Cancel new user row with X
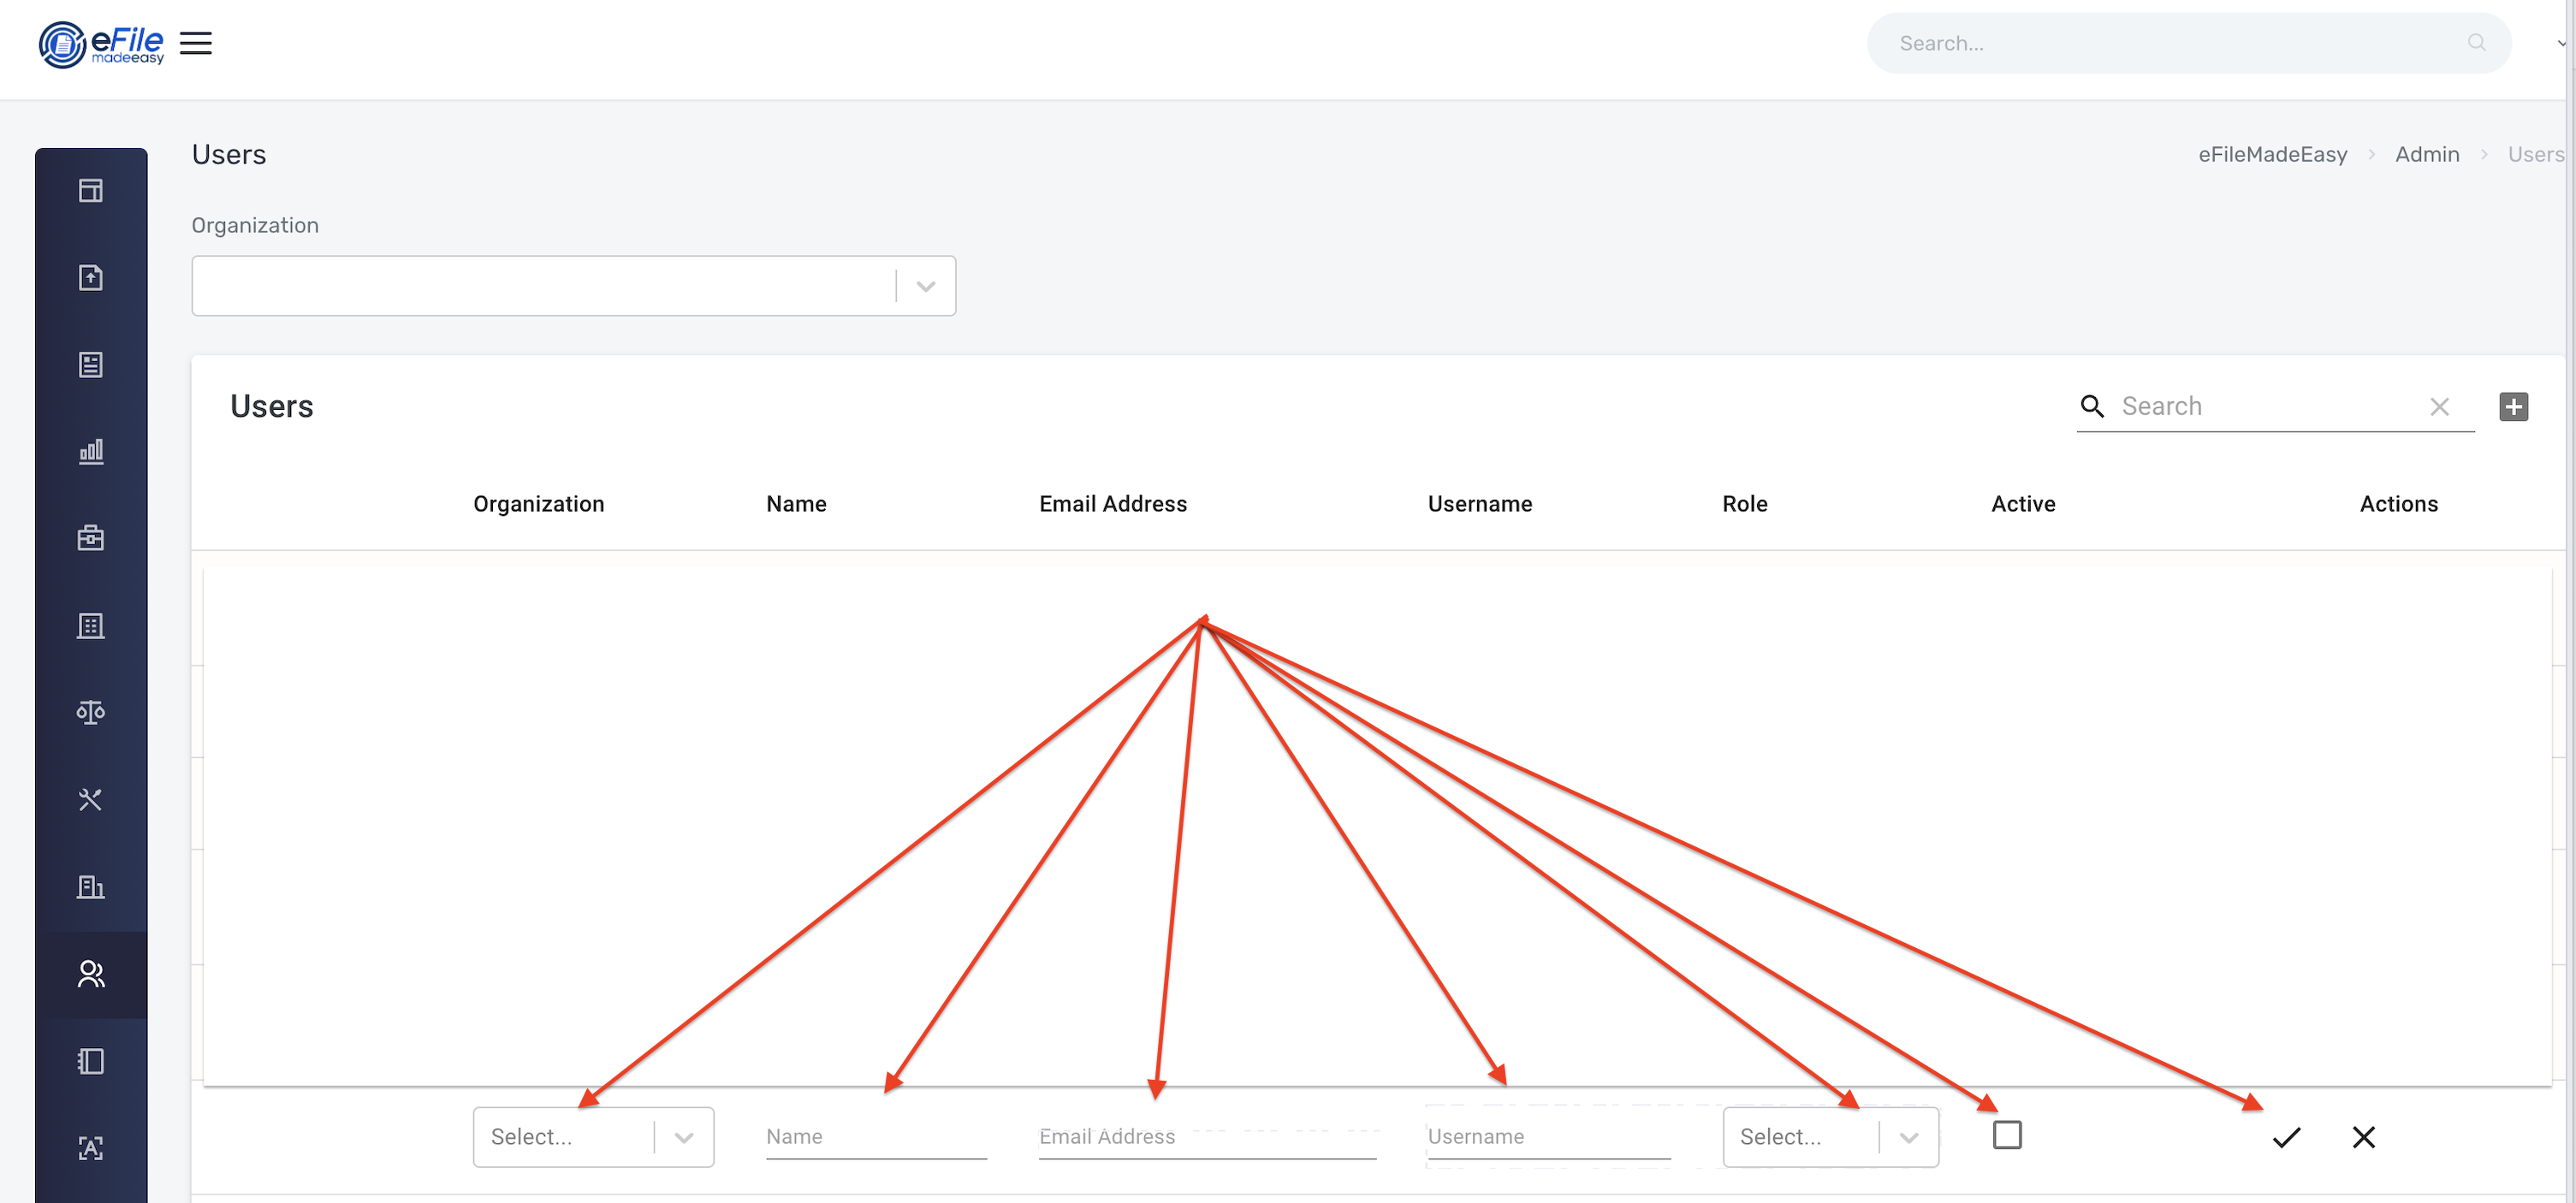This screenshot has width=2576, height=1203. point(2363,1137)
